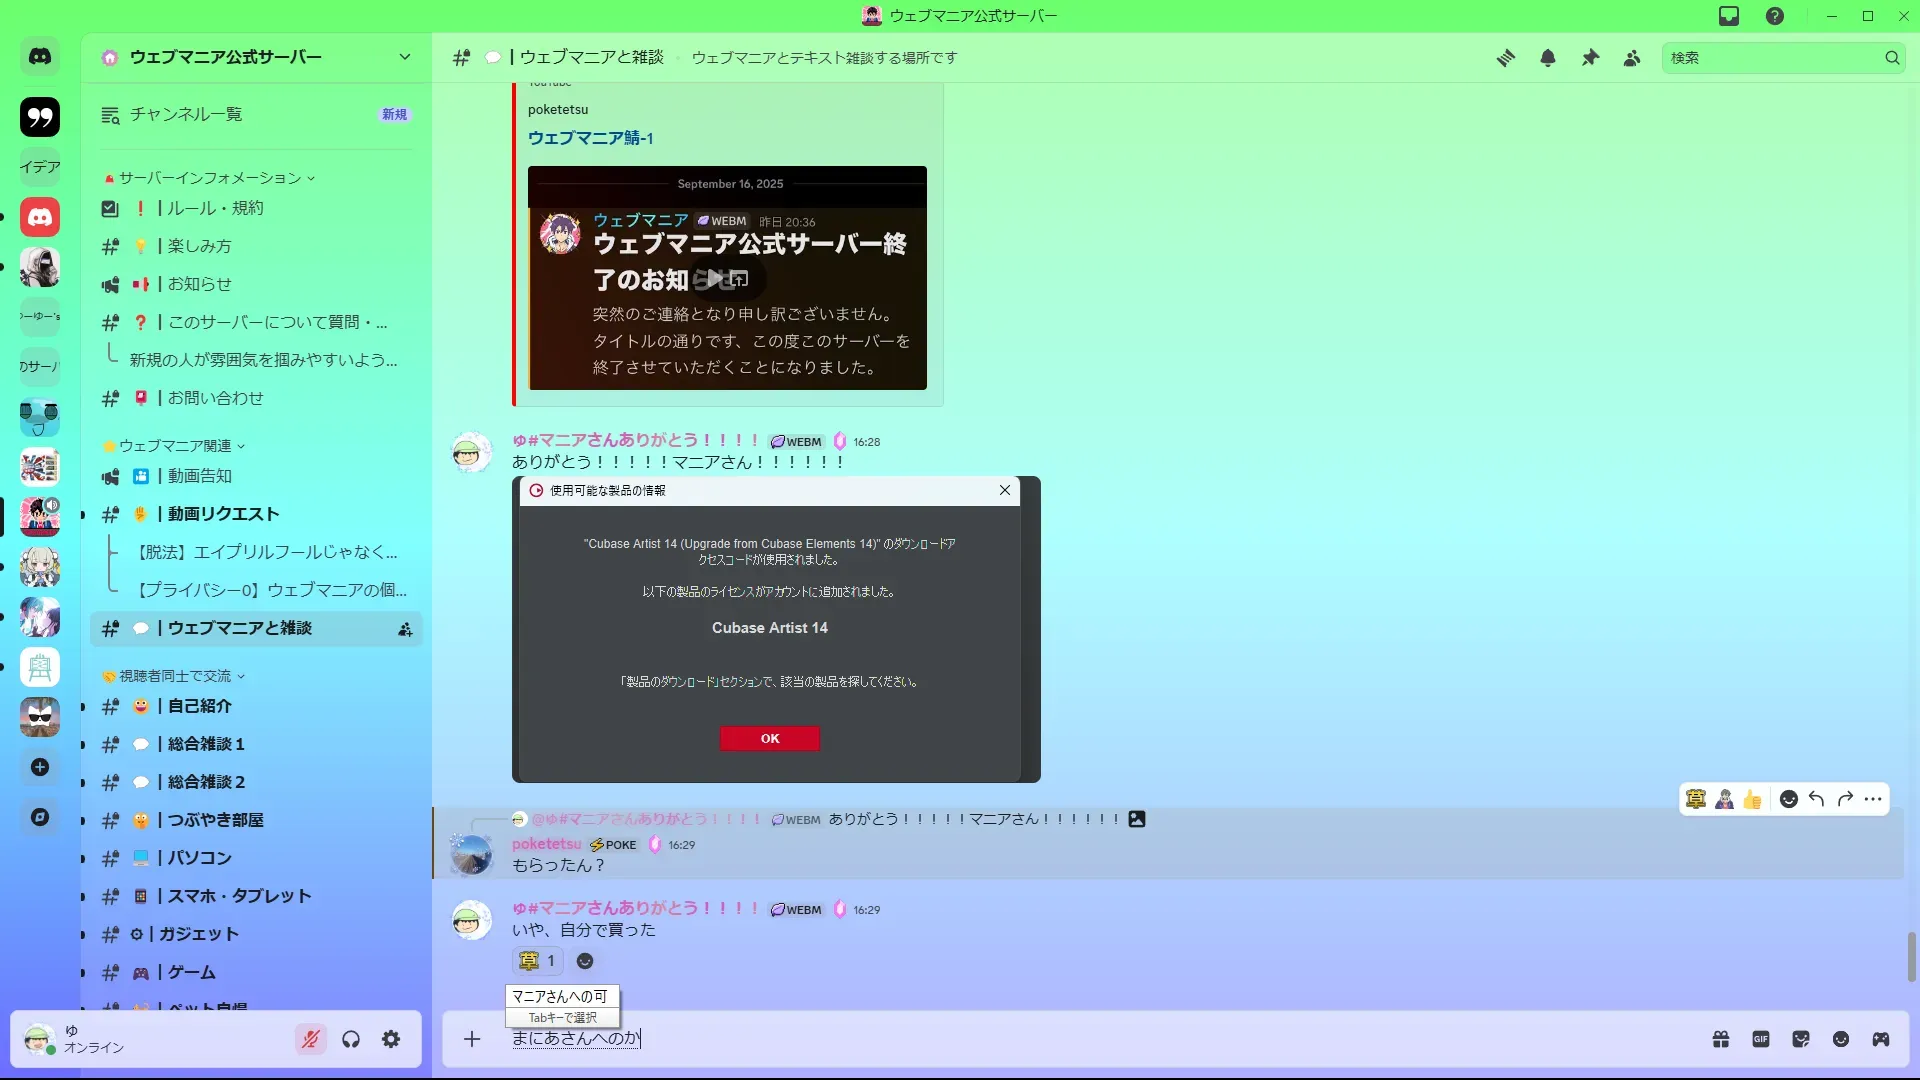Click the Discord home logo icon
This screenshot has width=1920, height=1080.
point(40,57)
